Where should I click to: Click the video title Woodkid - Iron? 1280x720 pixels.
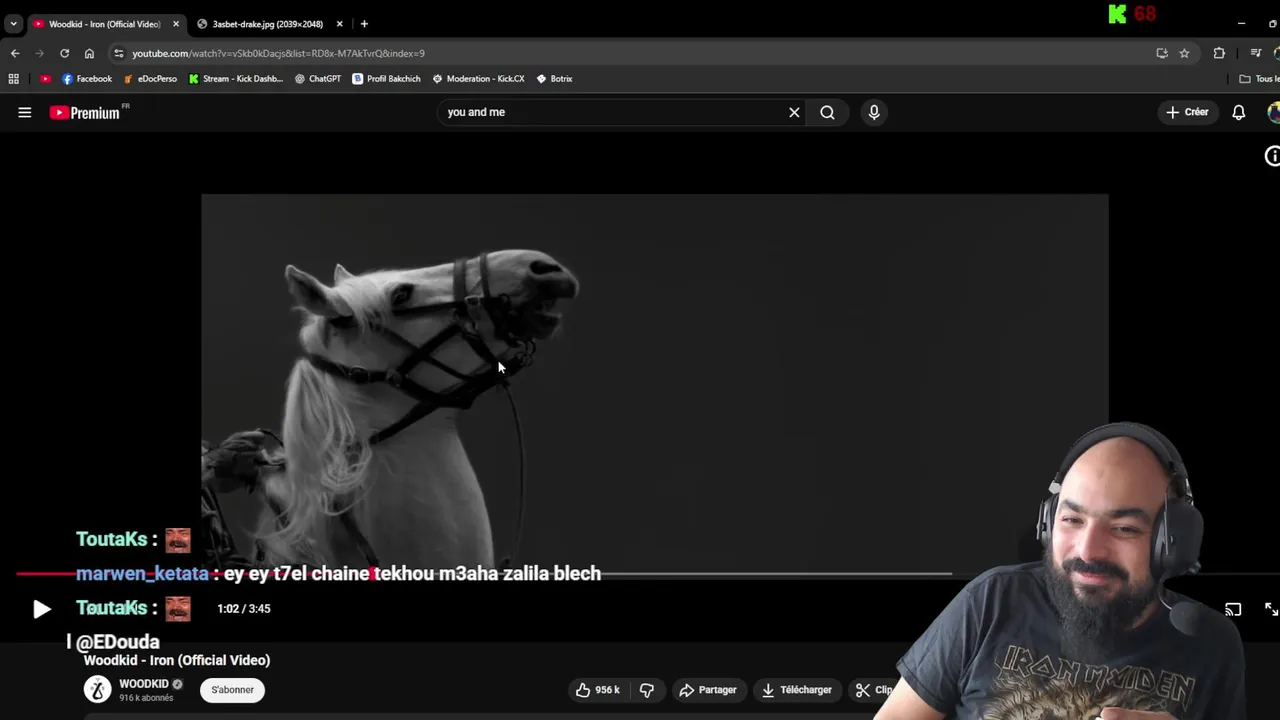(x=177, y=660)
